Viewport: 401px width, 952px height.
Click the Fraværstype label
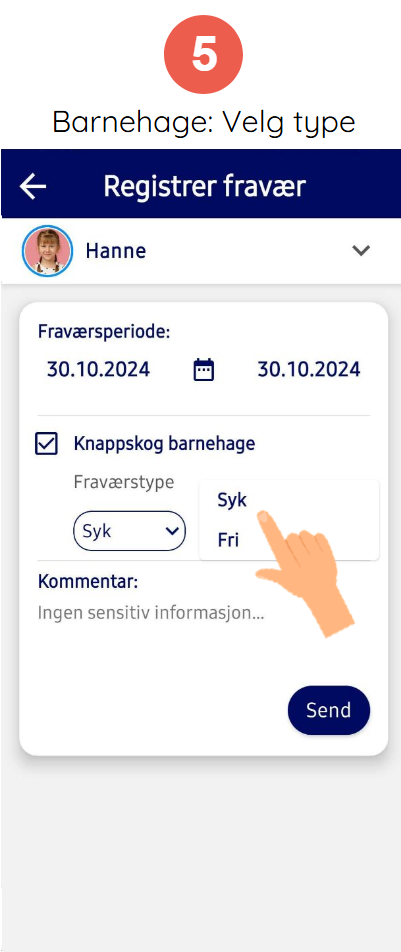pyautogui.click(x=124, y=482)
